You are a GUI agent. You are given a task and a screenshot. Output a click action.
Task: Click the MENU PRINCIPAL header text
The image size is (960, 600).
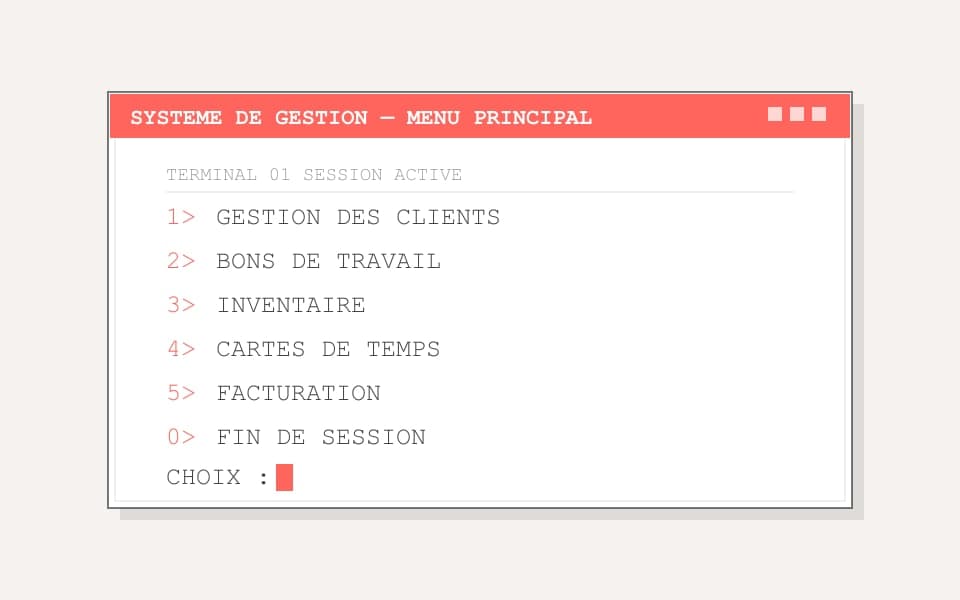tap(499, 118)
